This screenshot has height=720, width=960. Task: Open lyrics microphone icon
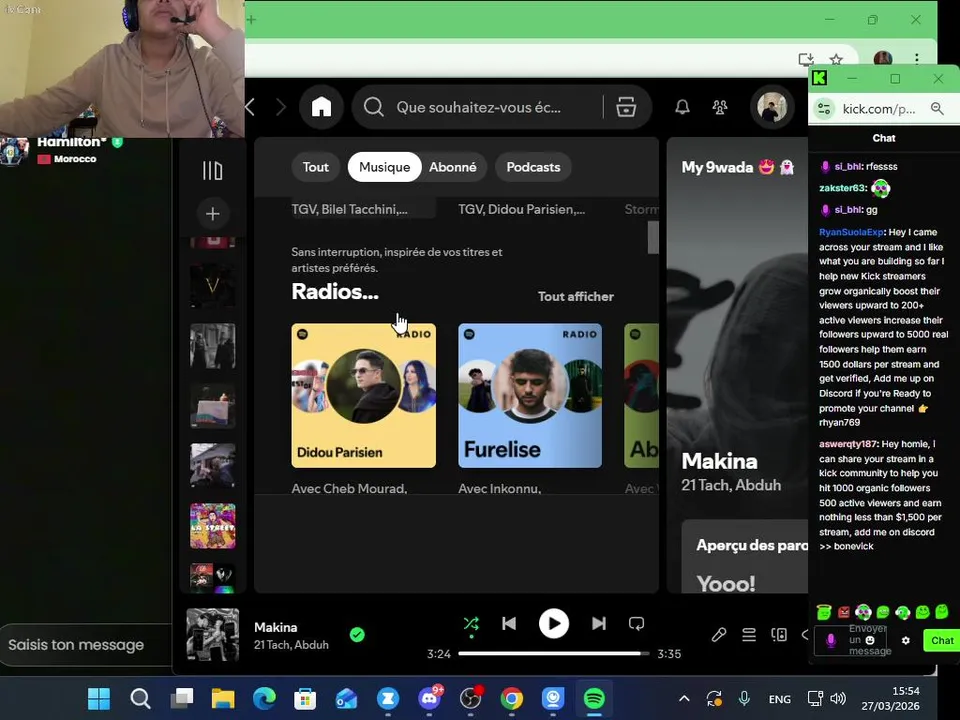719,635
